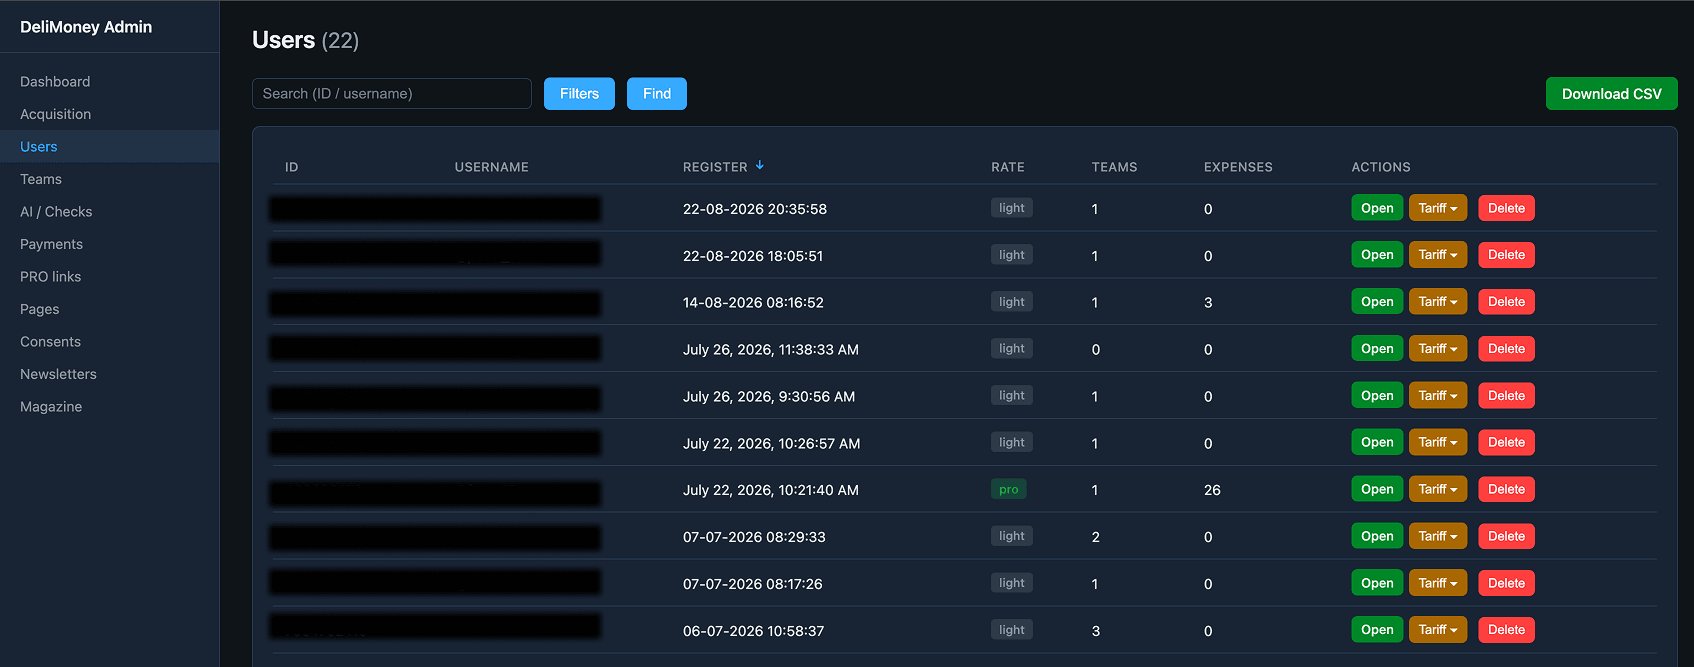Navigate to Teams page
The height and width of the screenshot is (667, 1694).
coord(41,179)
